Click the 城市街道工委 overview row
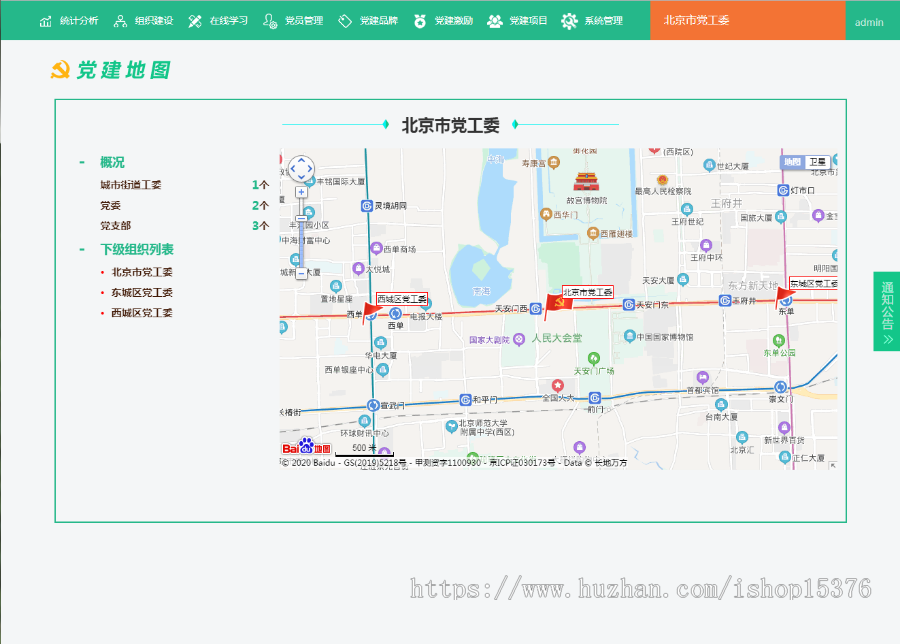This screenshot has height=644, width=900. (x=184, y=185)
